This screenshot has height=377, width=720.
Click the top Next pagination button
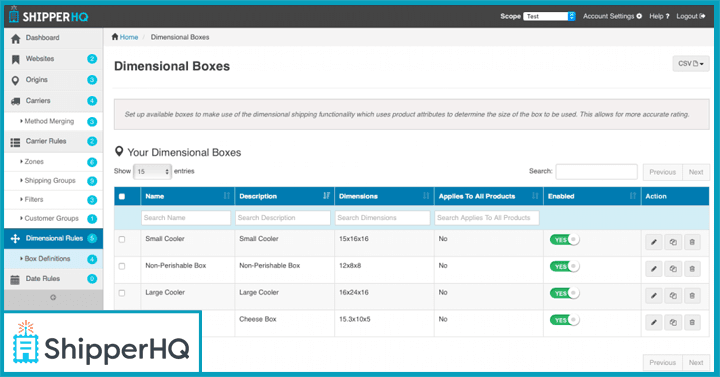696,172
